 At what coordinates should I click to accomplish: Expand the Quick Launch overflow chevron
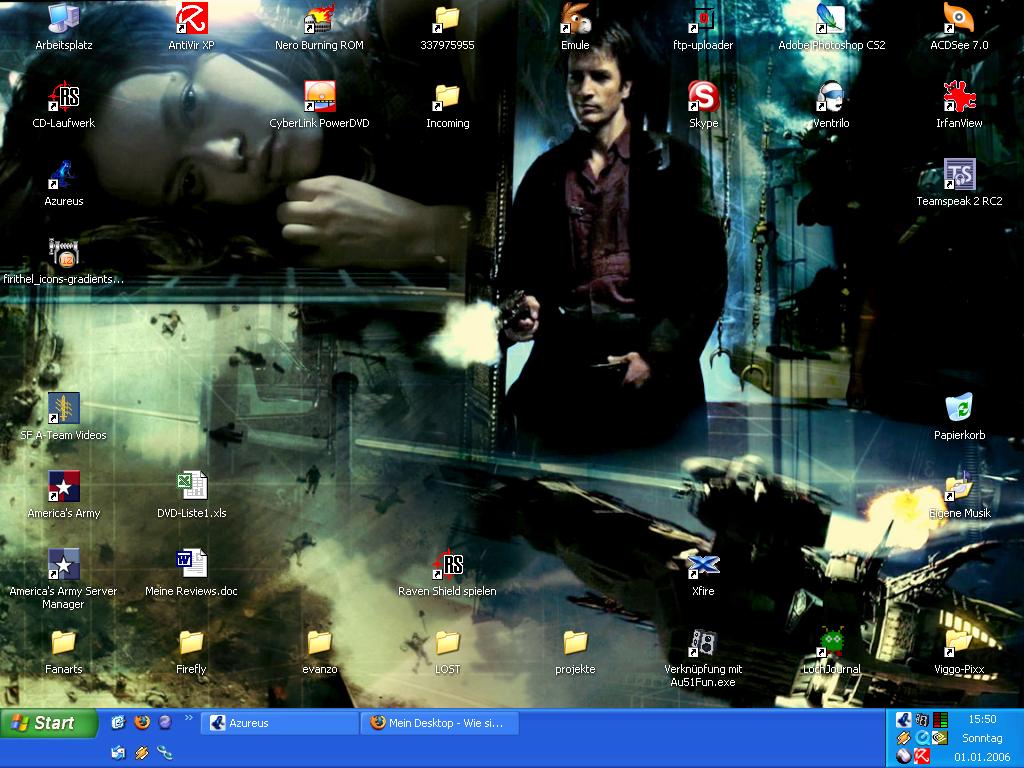(187, 717)
